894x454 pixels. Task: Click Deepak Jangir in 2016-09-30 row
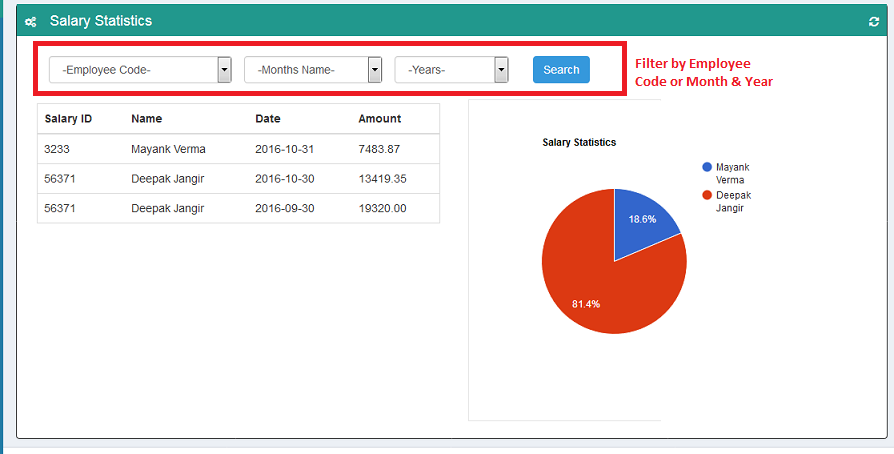(168, 208)
